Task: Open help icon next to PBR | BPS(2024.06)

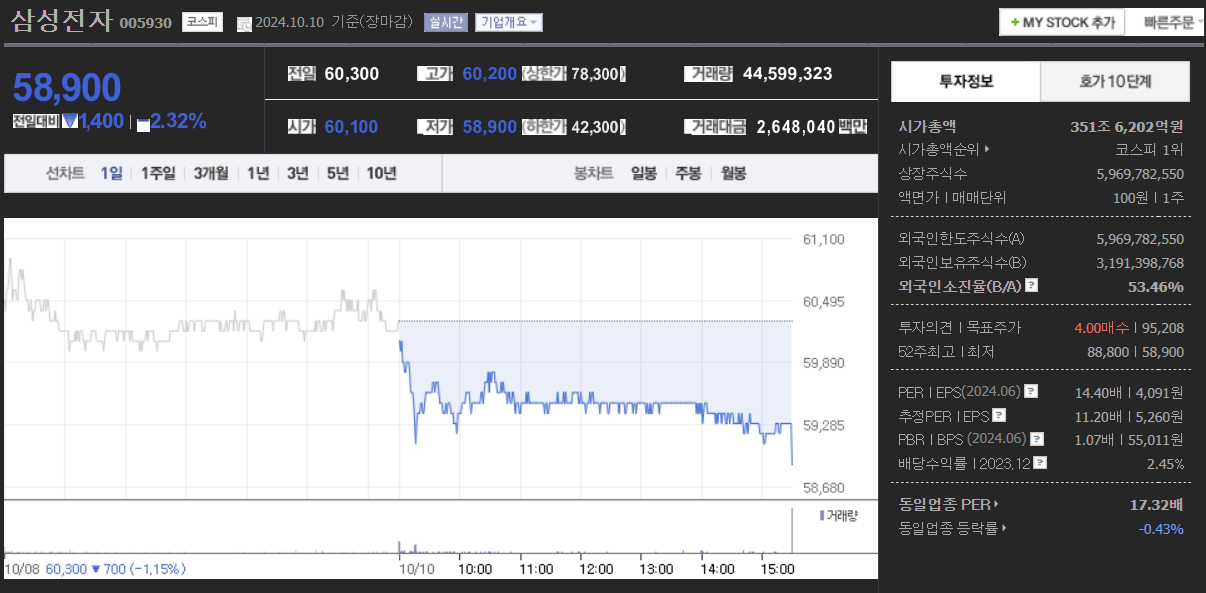Action: (1036, 440)
